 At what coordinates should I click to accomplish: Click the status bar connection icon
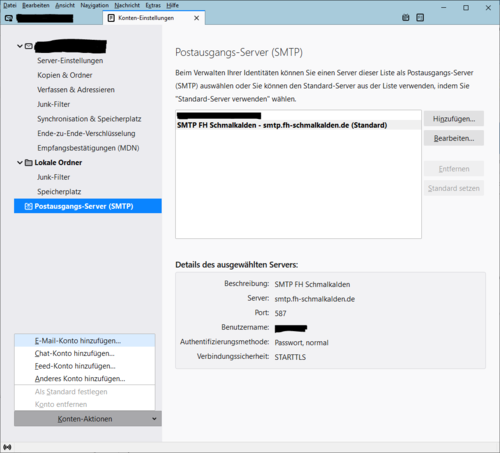coord(7,447)
